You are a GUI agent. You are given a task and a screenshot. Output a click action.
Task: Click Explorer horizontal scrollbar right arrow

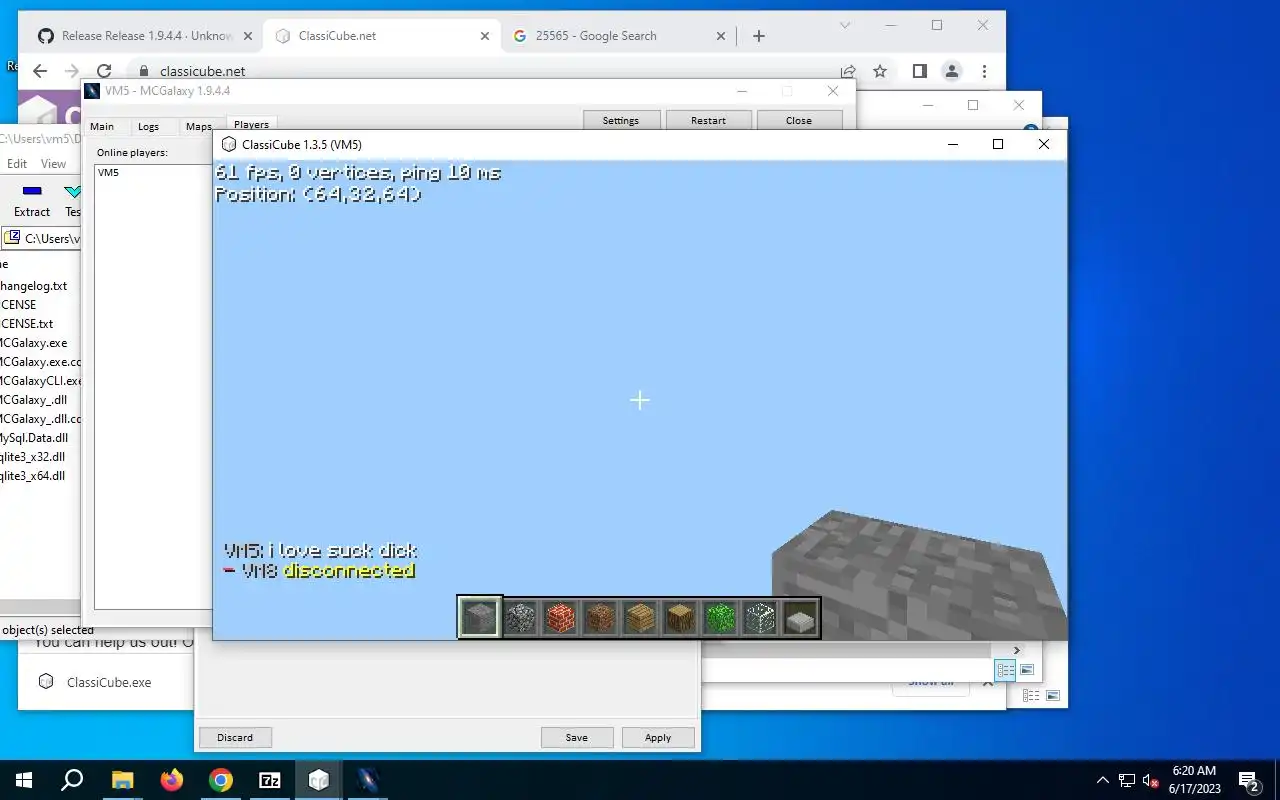[x=1017, y=650]
